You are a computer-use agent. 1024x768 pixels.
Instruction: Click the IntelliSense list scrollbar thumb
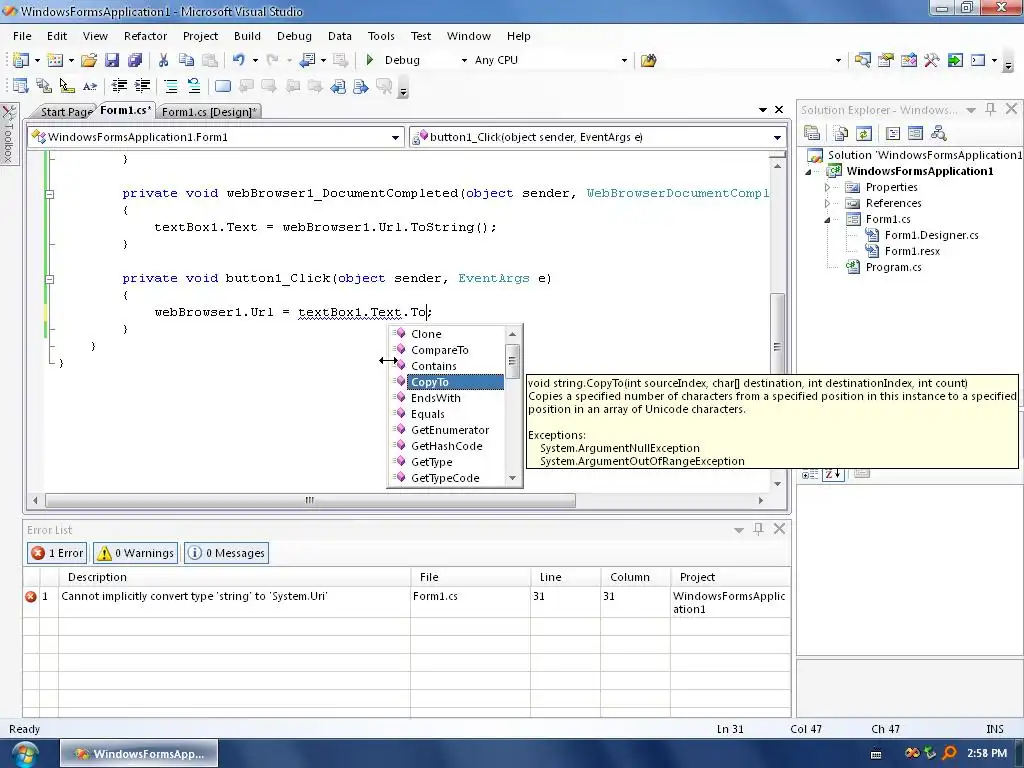tap(513, 360)
